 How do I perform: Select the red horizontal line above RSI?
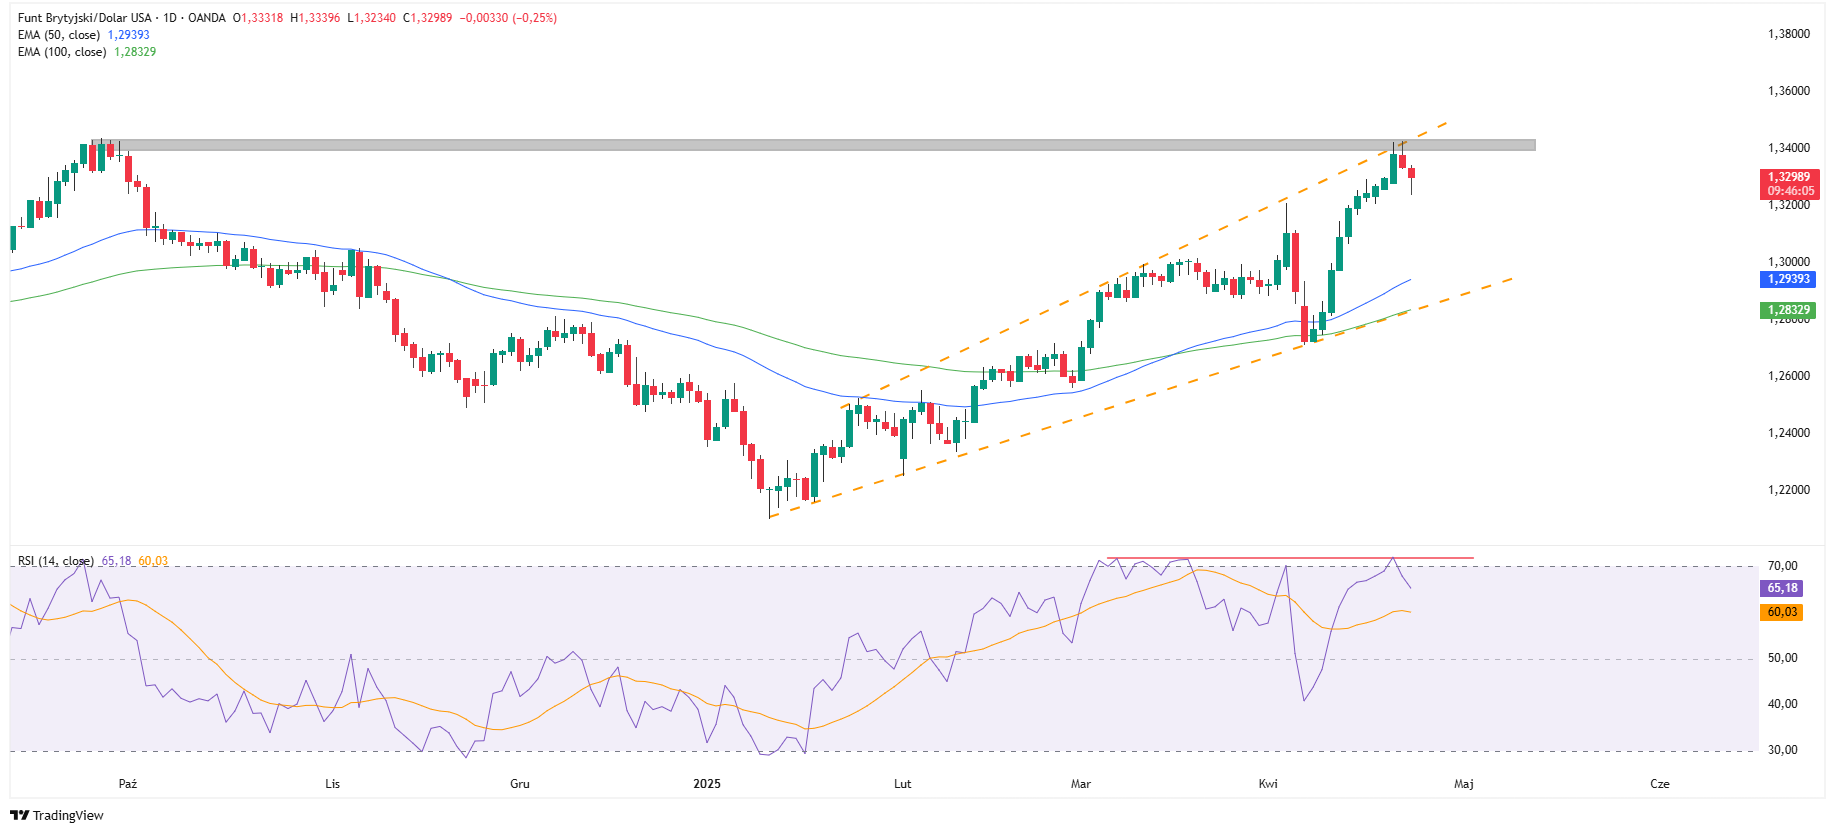click(x=1290, y=558)
